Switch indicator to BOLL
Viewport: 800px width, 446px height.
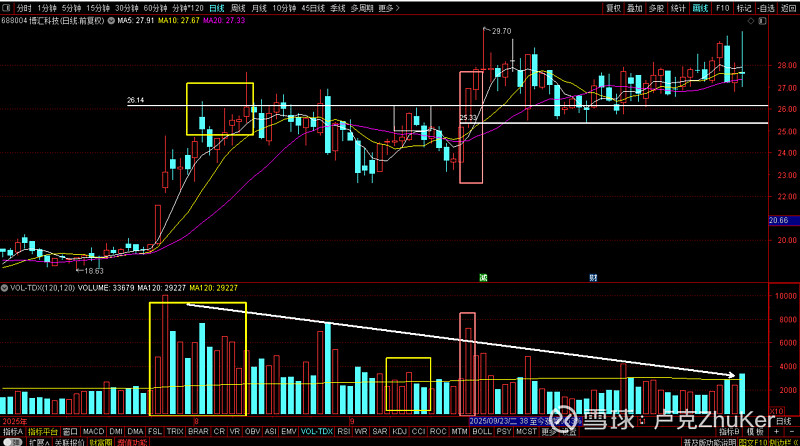(x=482, y=432)
